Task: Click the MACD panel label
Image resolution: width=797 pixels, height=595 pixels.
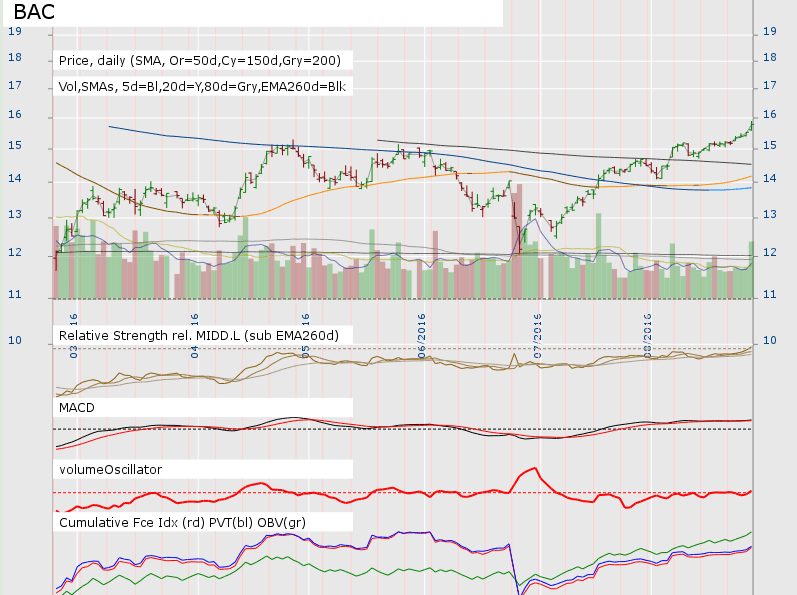Action: [x=77, y=408]
